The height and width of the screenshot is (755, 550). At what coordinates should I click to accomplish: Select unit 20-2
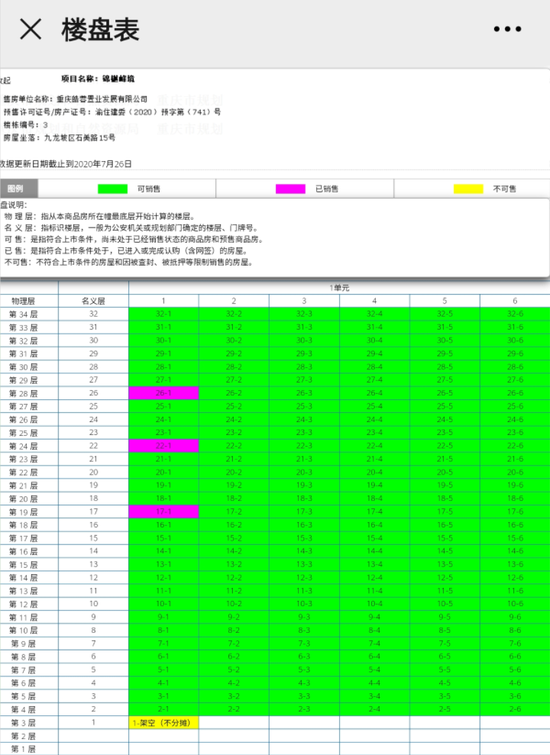234,472
